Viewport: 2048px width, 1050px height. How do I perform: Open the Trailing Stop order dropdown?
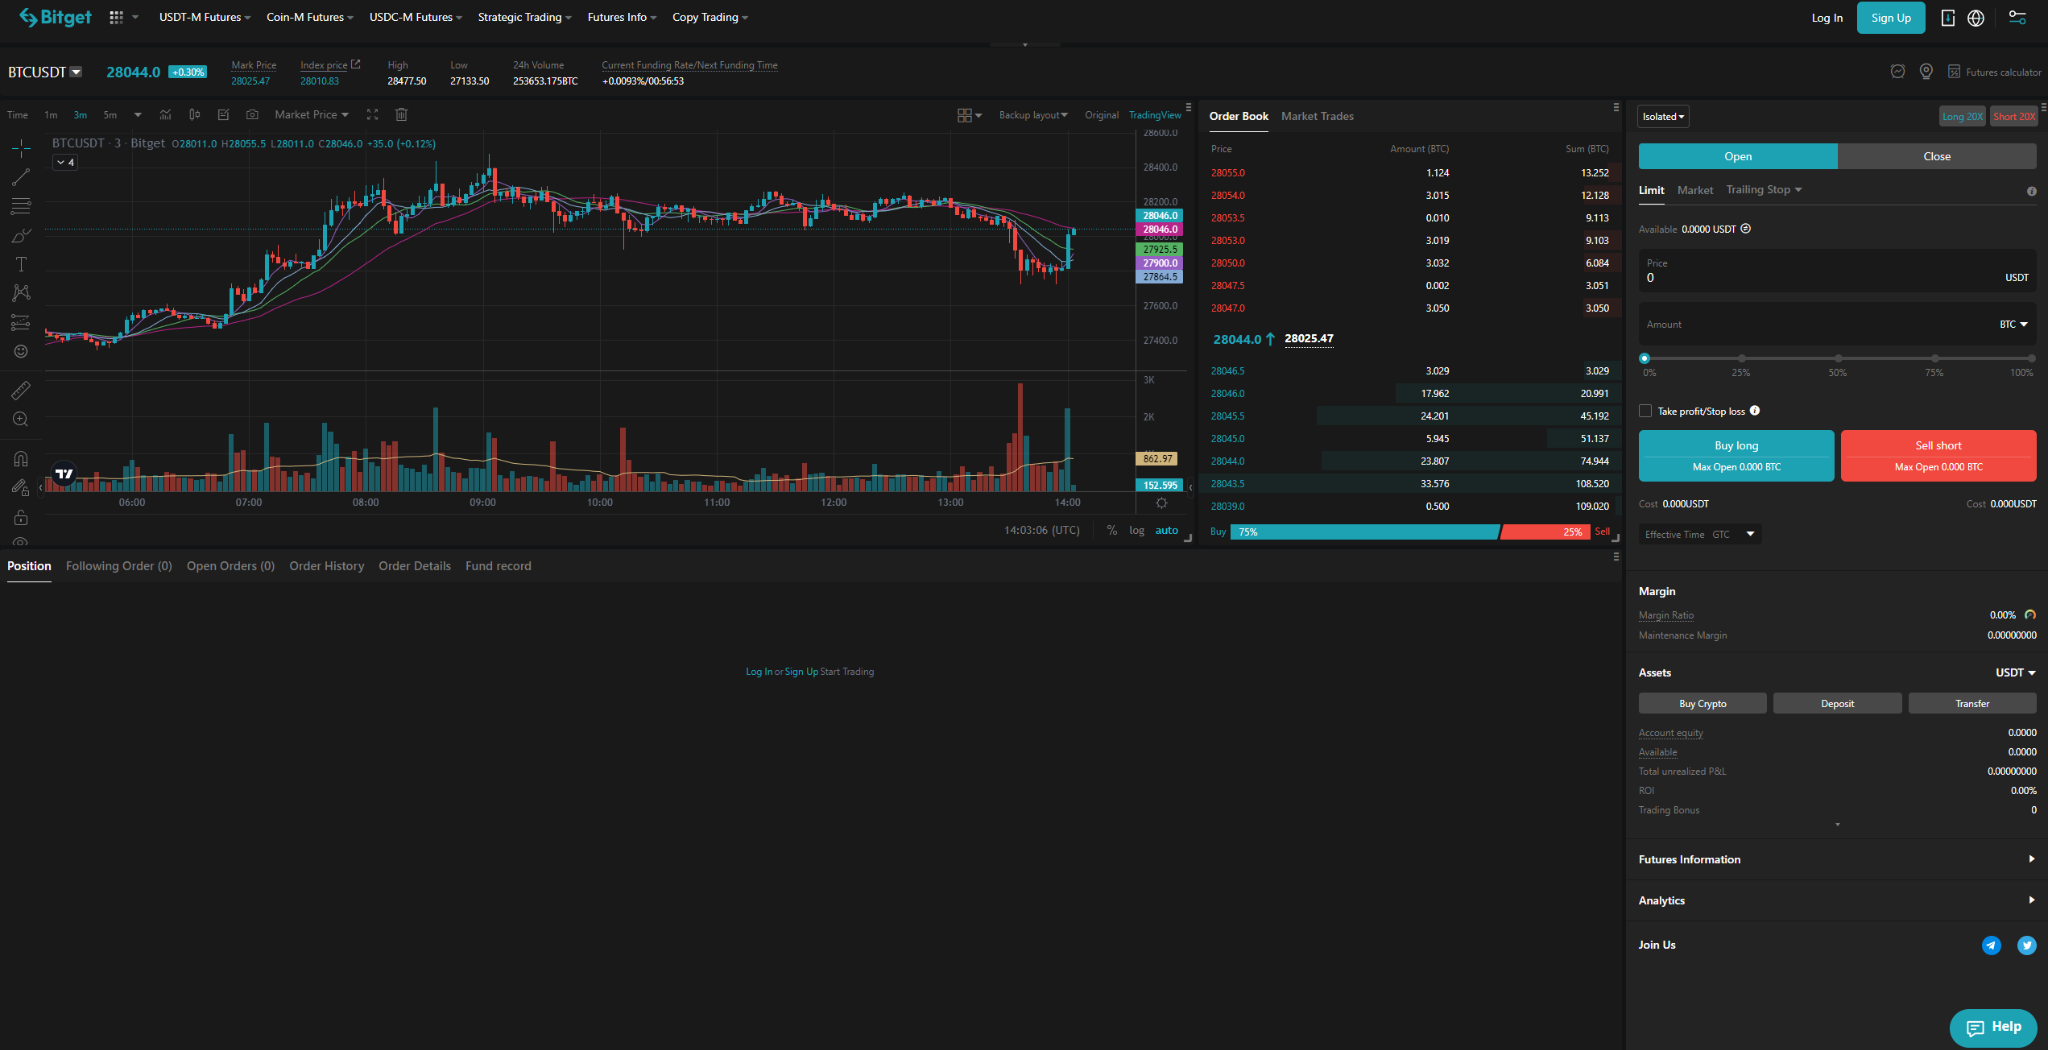(1764, 190)
